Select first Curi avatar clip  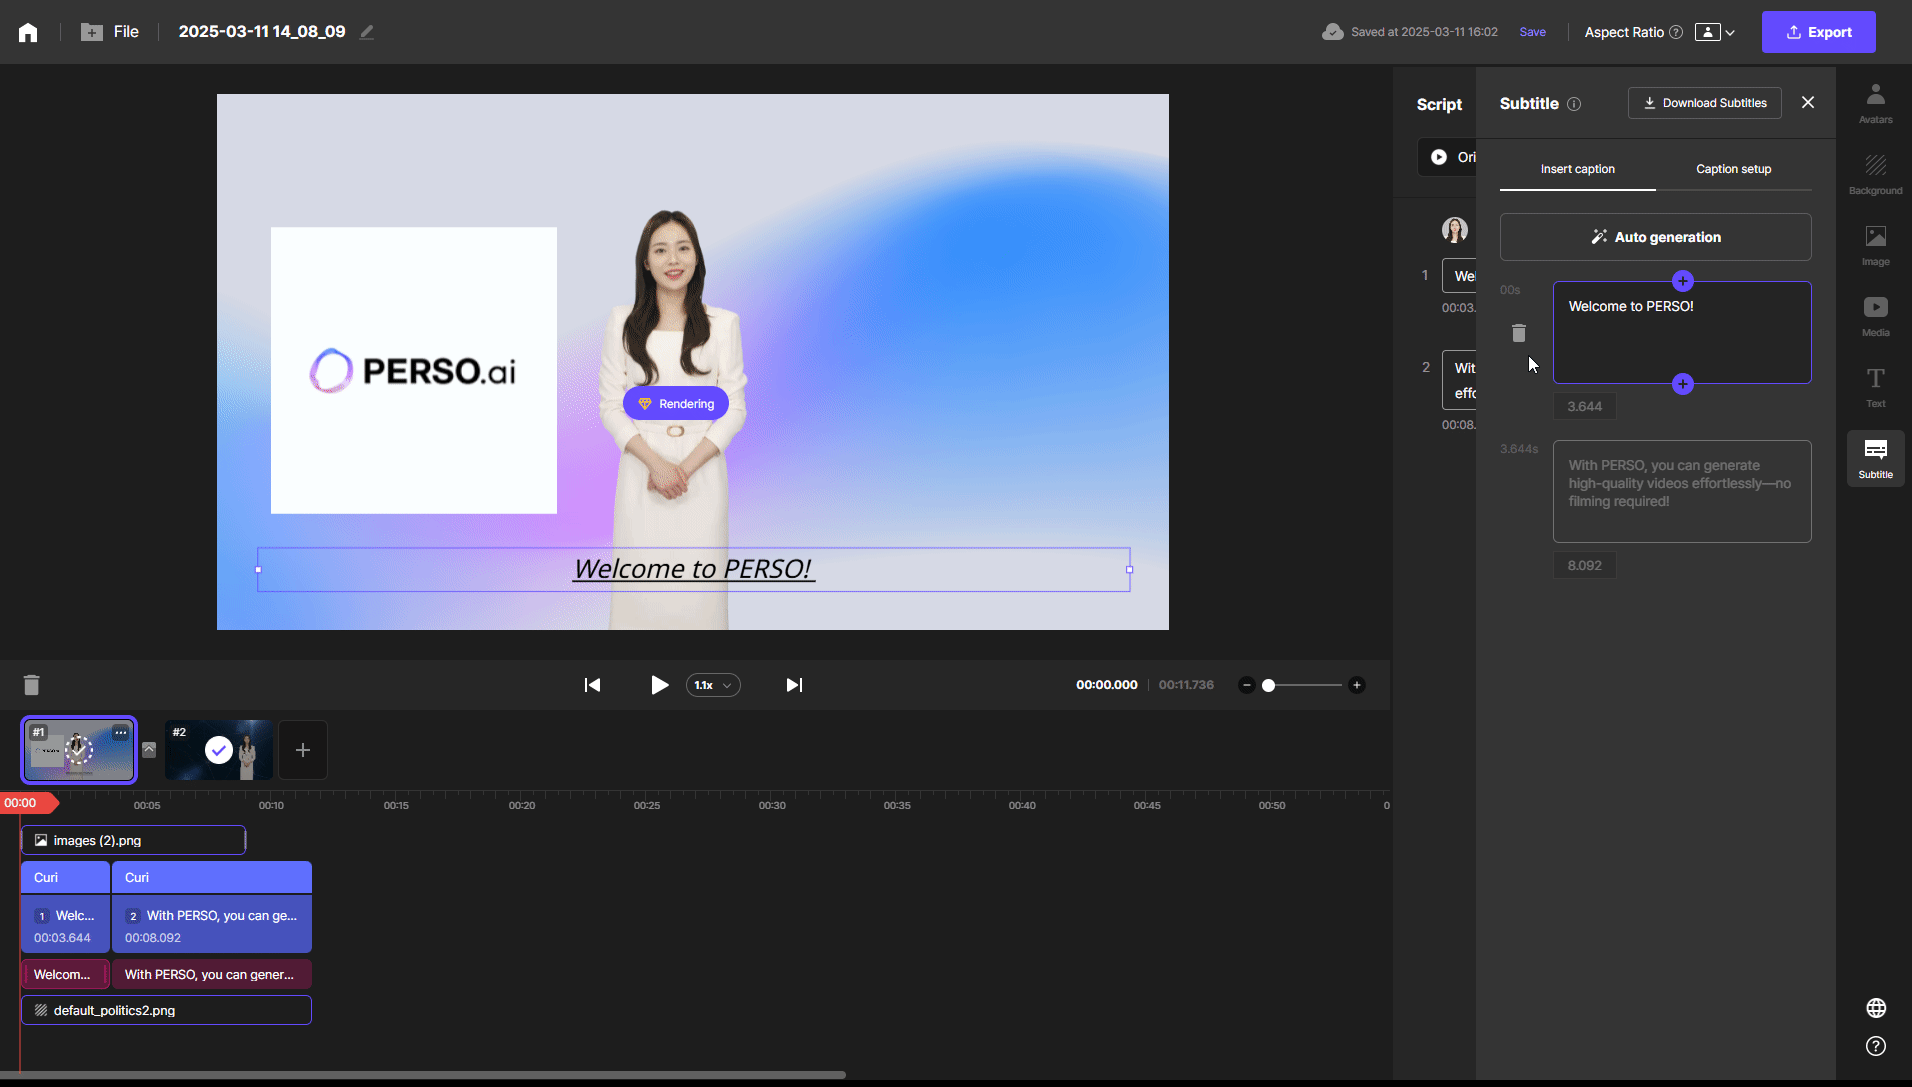65,877
